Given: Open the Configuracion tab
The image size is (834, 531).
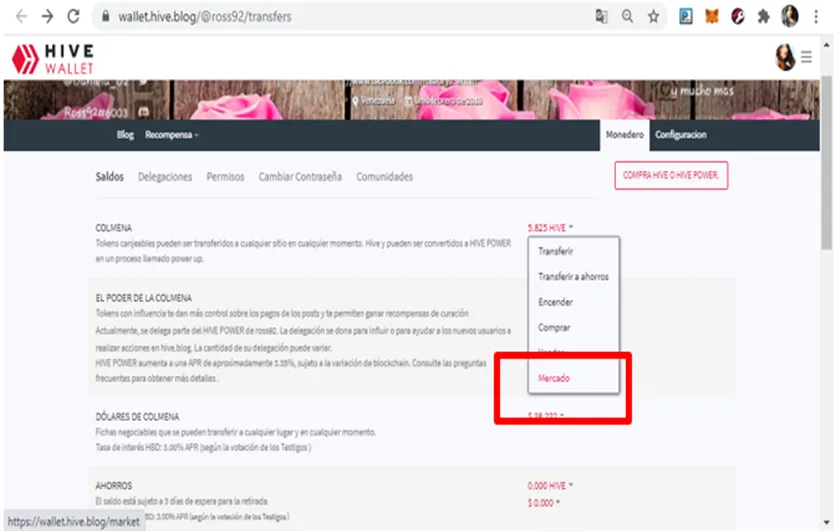Looking at the screenshot, I should coord(681,135).
